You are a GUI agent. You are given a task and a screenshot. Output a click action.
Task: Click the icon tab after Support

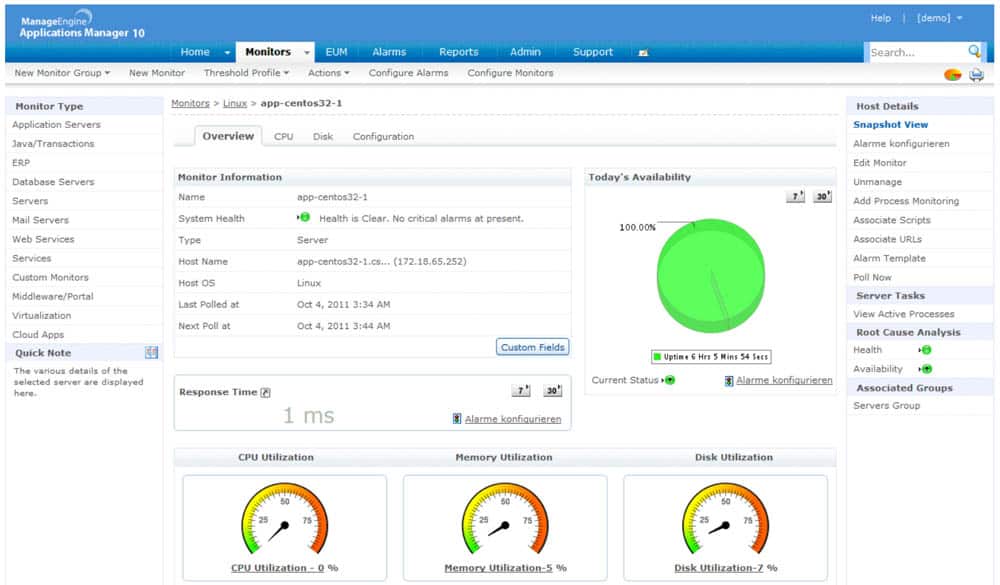click(x=643, y=52)
